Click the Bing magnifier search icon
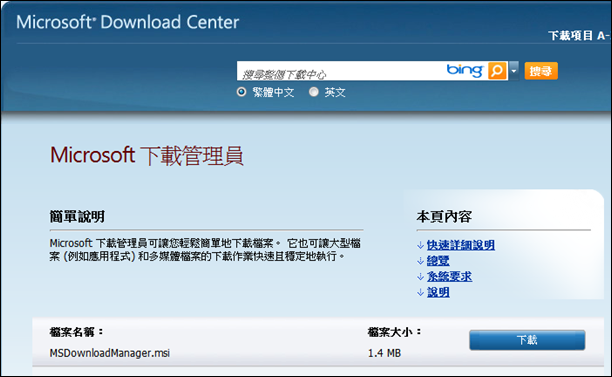 [497, 71]
